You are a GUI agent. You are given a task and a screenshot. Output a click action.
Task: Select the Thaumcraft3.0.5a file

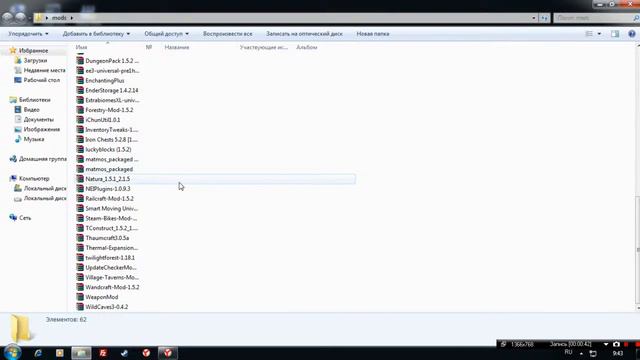(103, 238)
